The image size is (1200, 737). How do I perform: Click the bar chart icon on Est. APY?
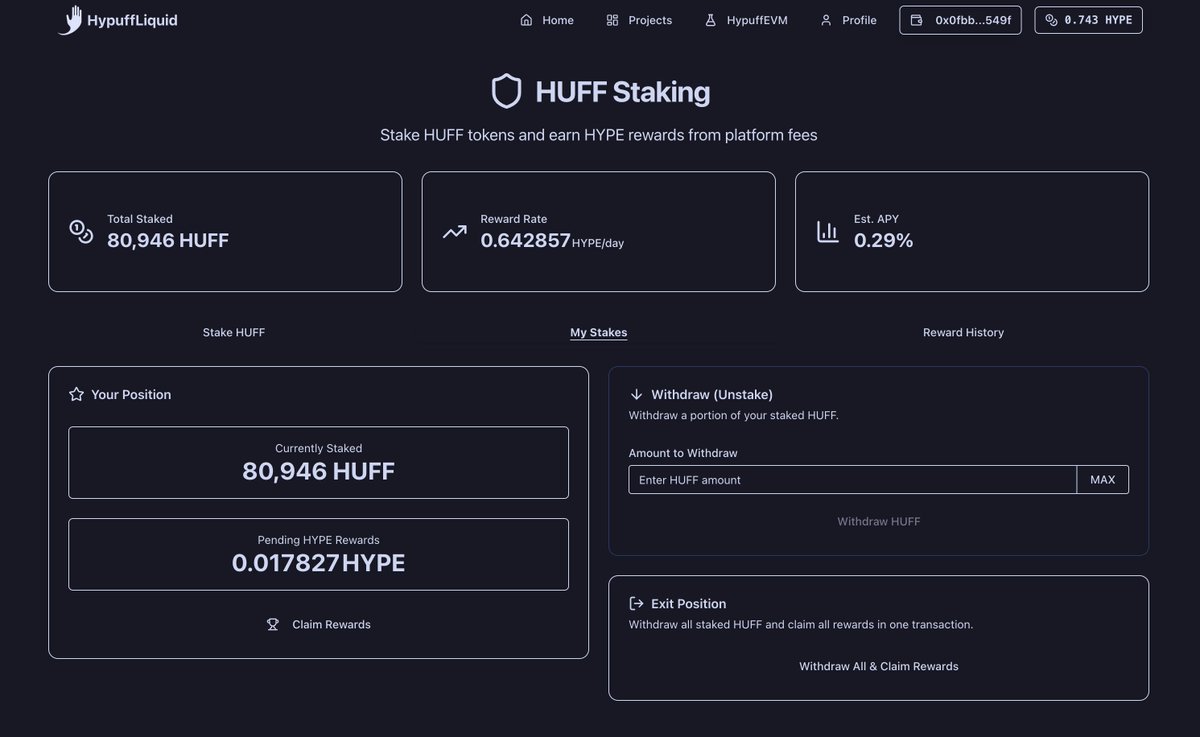click(827, 230)
